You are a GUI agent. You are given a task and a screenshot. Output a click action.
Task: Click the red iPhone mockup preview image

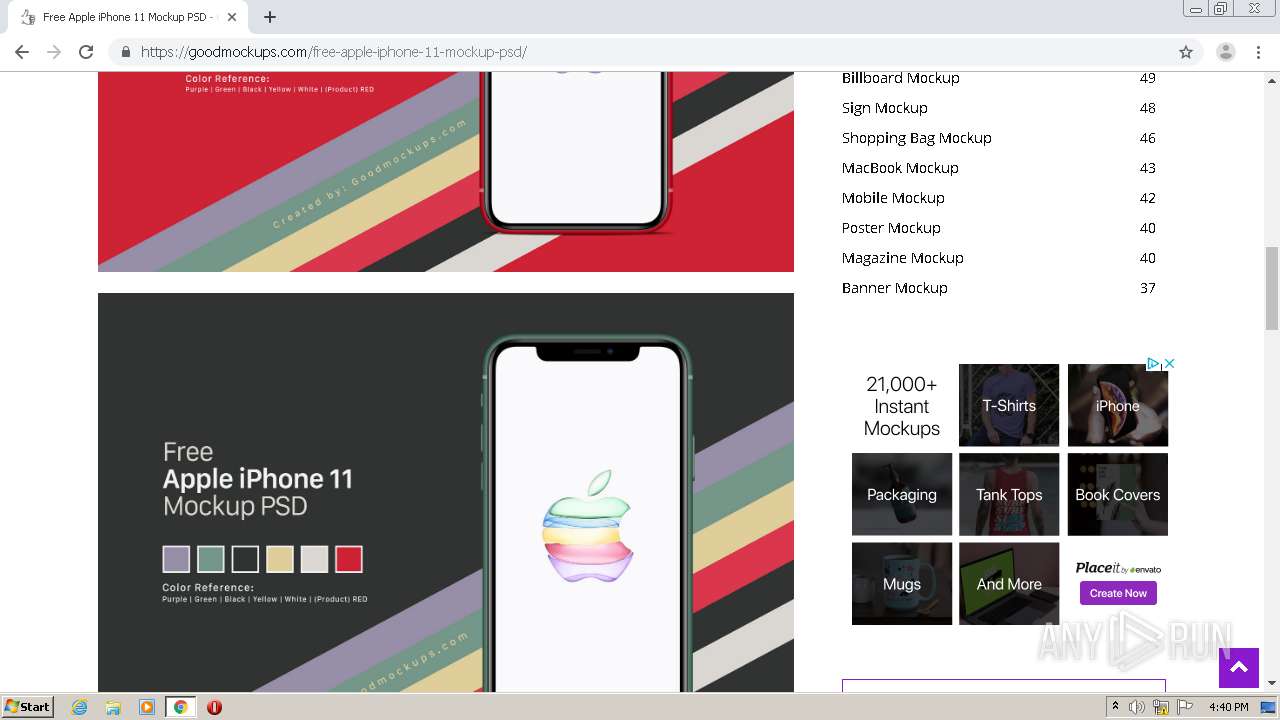coord(446,172)
